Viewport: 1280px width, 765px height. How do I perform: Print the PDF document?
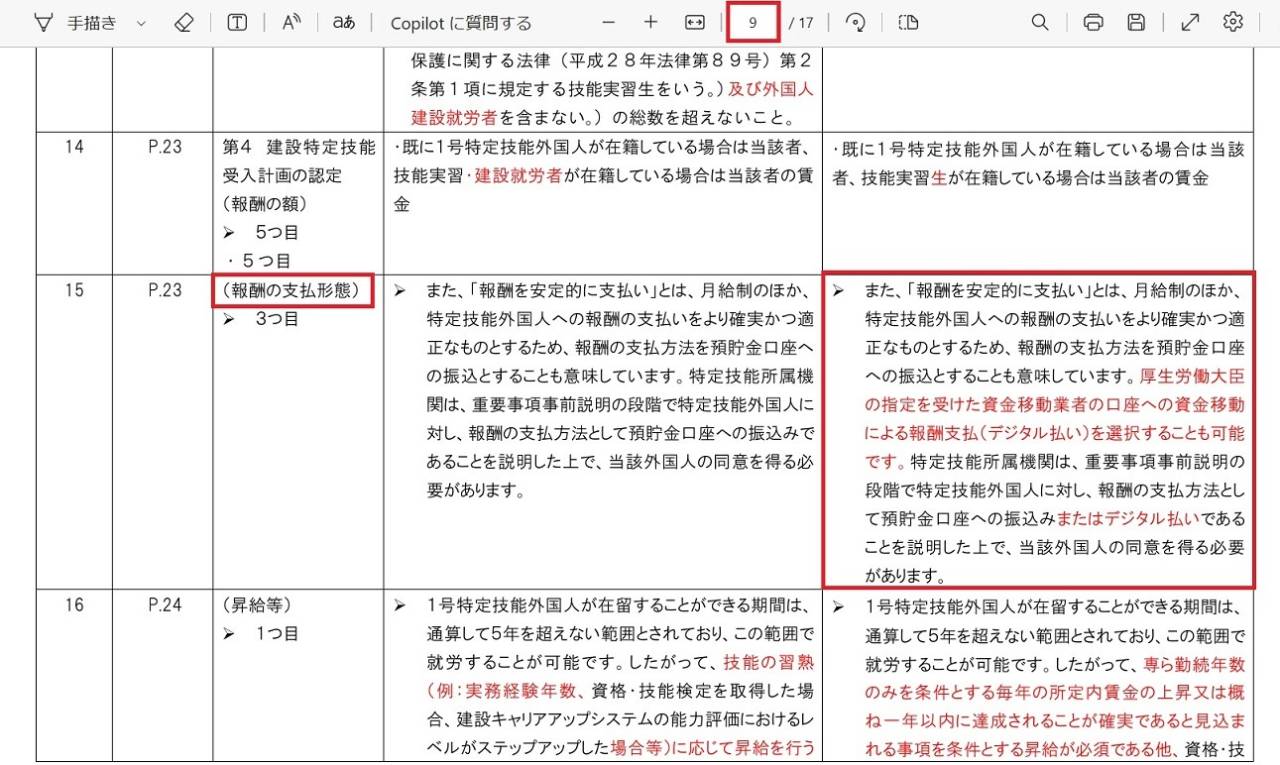[1093, 23]
